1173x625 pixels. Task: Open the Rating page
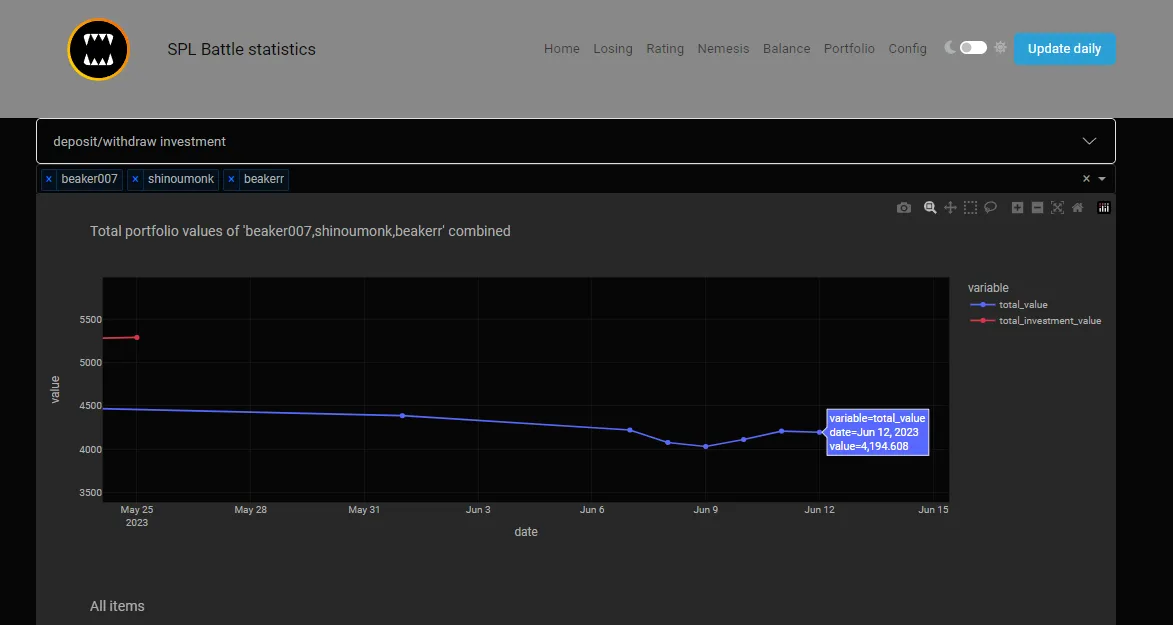click(665, 49)
